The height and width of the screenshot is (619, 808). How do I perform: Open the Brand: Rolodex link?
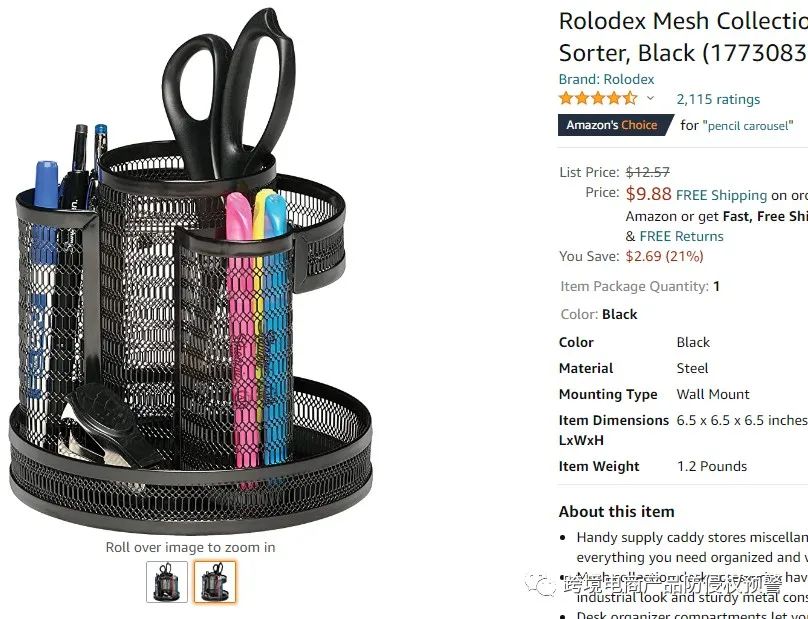coord(606,79)
